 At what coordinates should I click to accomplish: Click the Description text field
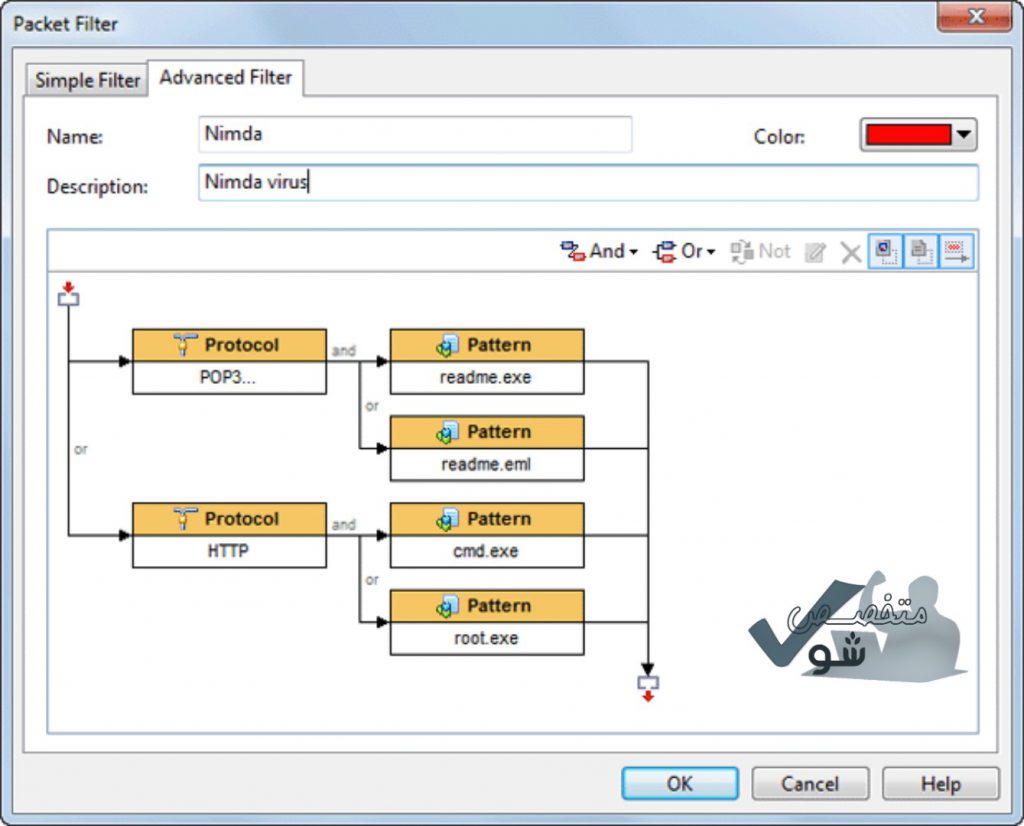588,183
